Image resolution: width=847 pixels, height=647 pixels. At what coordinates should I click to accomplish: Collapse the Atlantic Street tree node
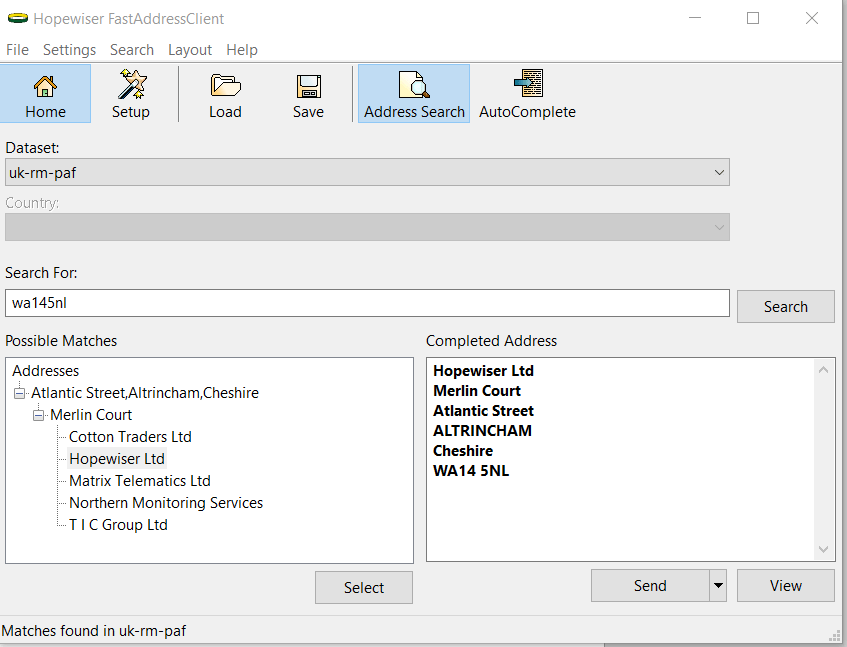coord(19,393)
